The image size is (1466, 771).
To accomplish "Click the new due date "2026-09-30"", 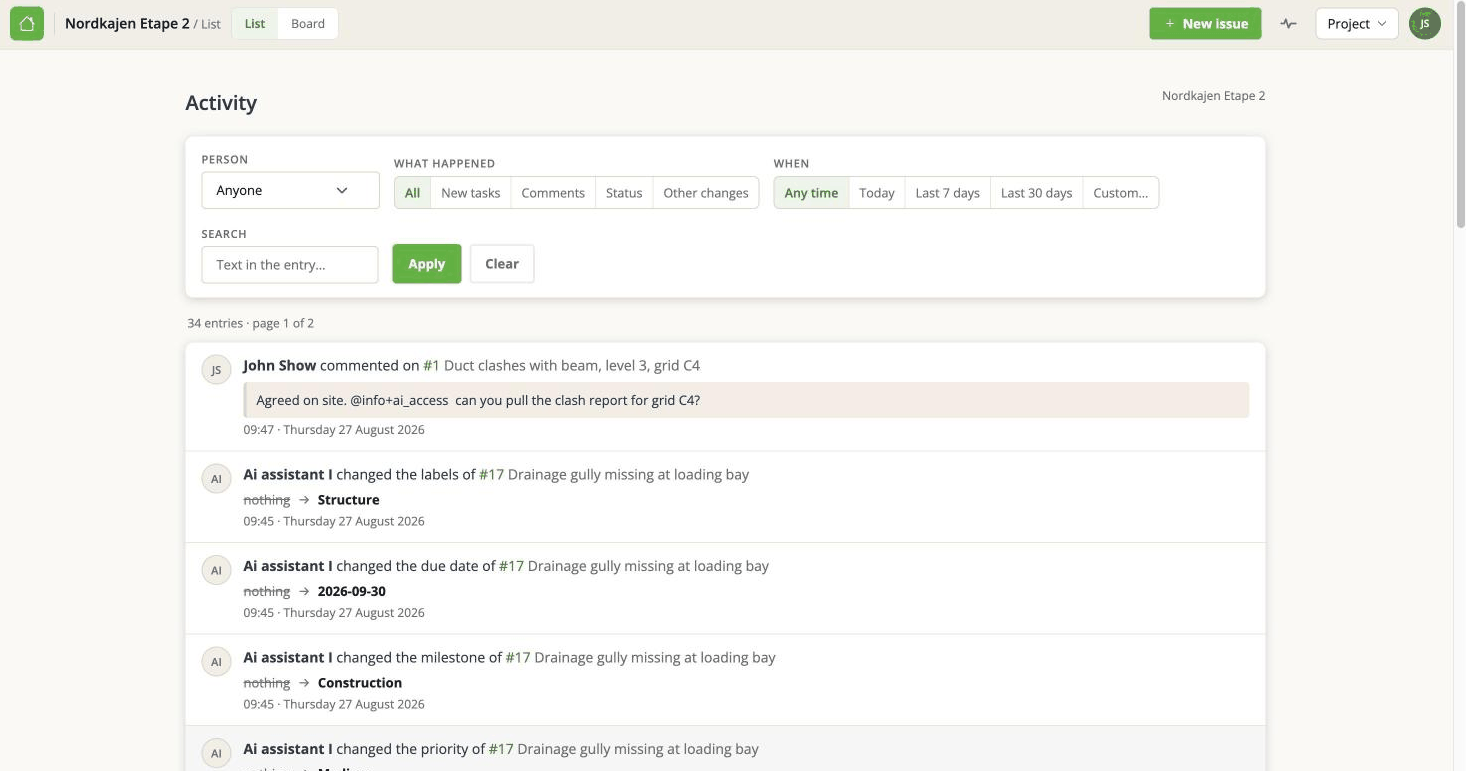I will (352, 591).
